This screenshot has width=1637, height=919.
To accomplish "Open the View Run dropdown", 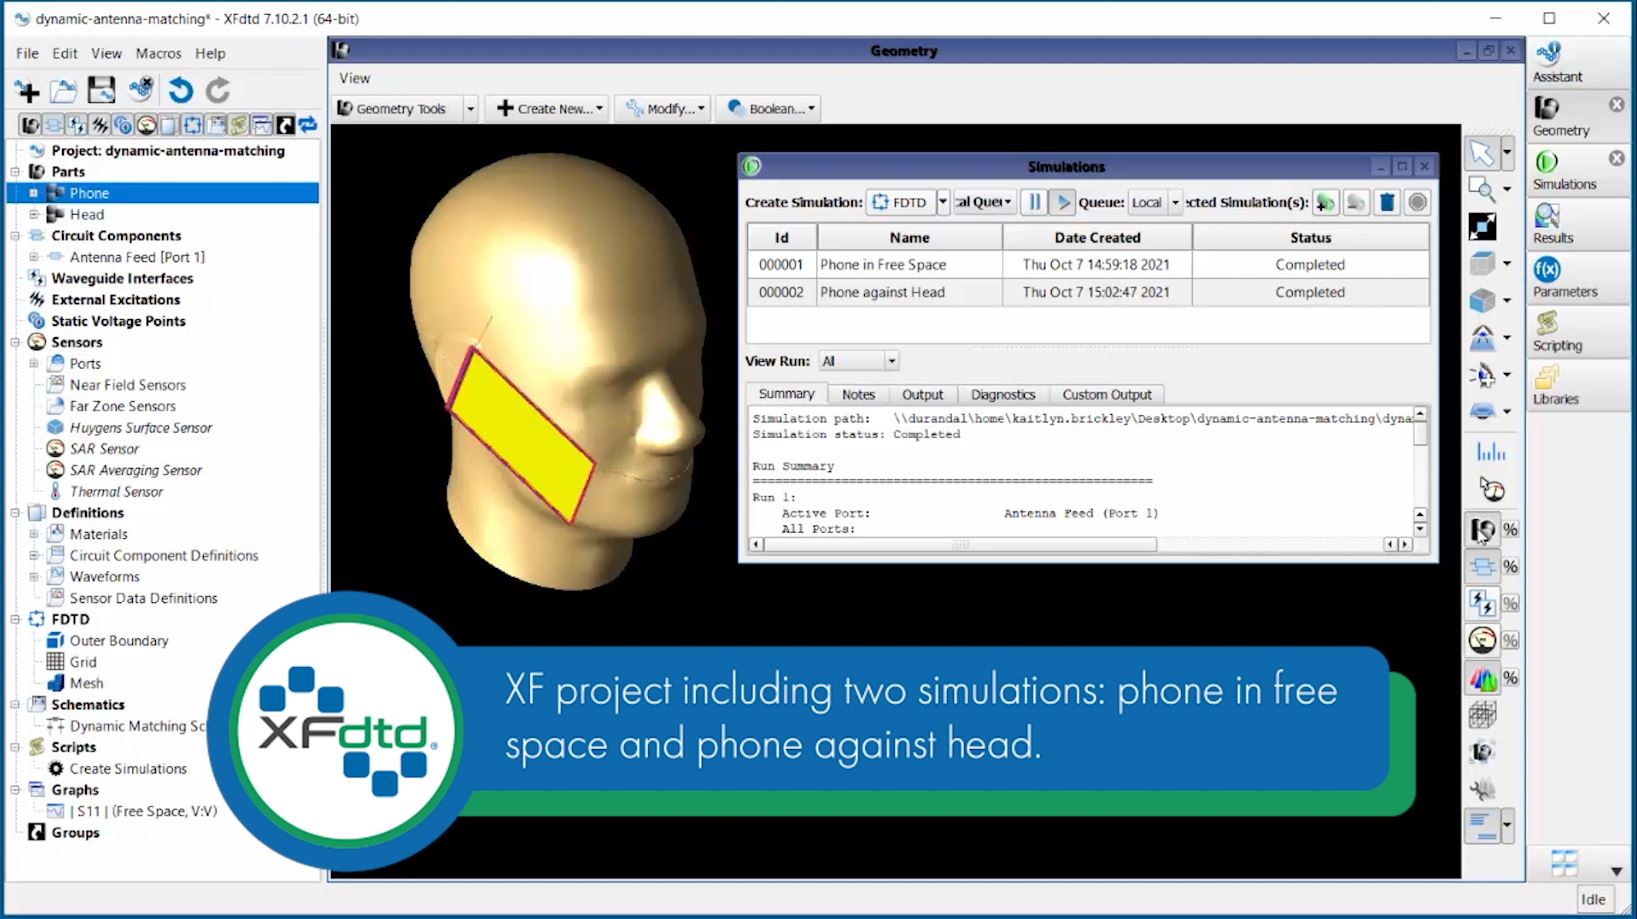I will click(858, 360).
